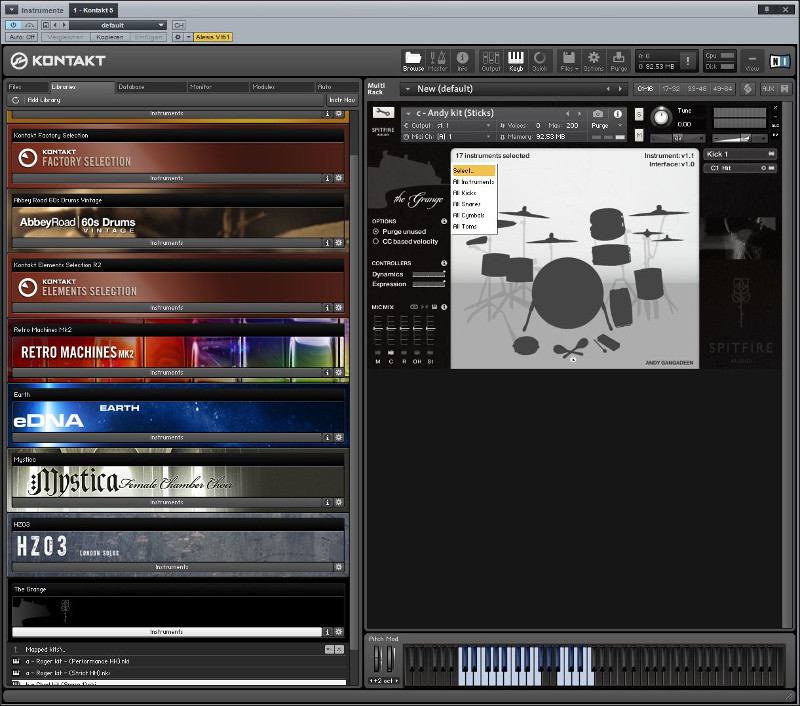Open the Instrumente menu arrow
800x706 pixels.
pyautogui.click(x=11, y=10)
